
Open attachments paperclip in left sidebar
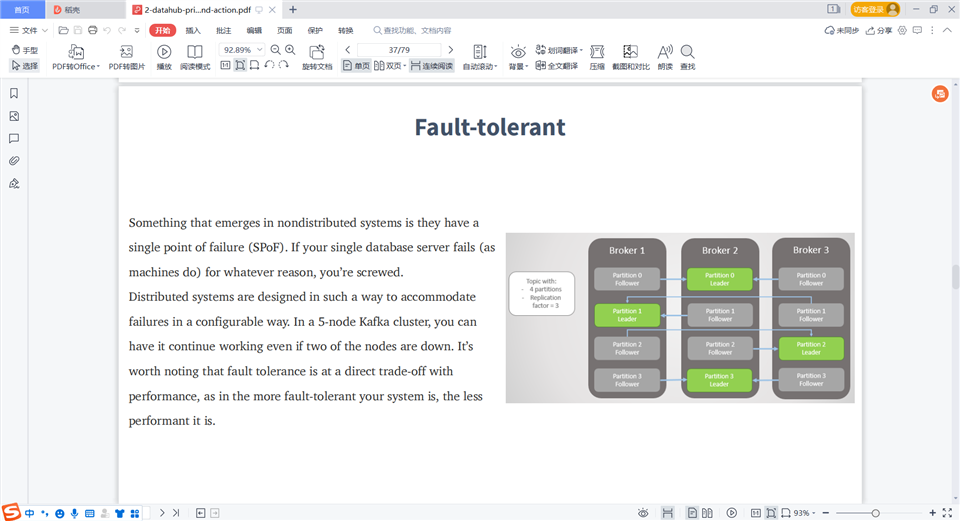14,160
